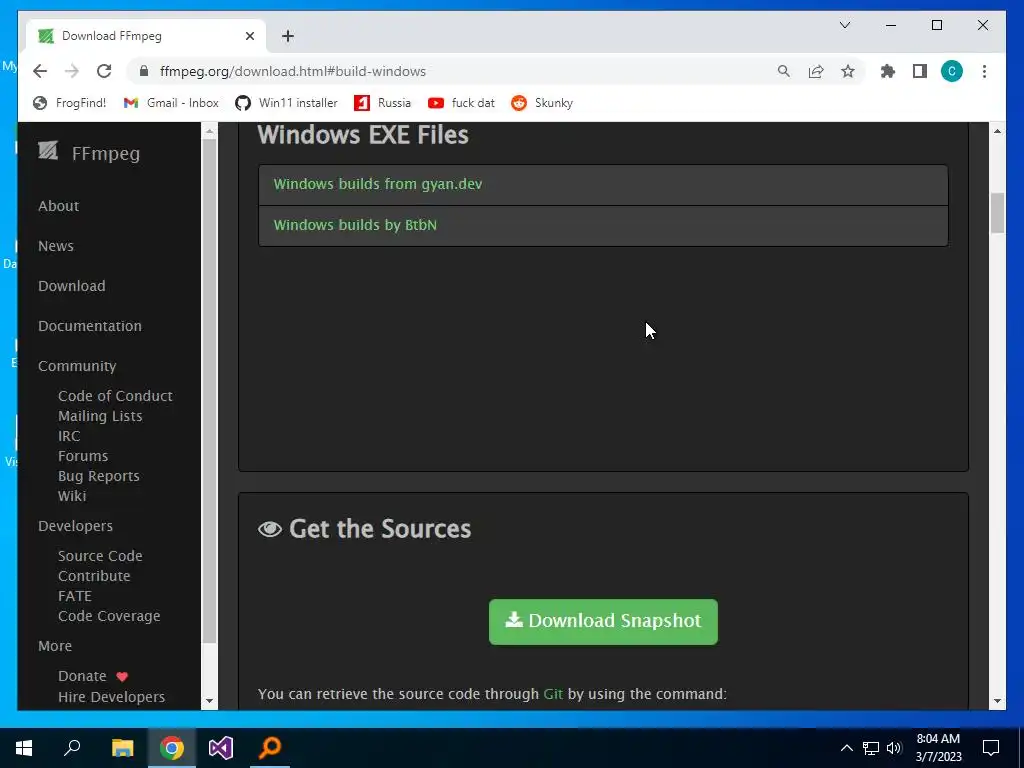Open the Skunky Reddit bookmark
1024x768 pixels.
pyautogui.click(x=542, y=103)
